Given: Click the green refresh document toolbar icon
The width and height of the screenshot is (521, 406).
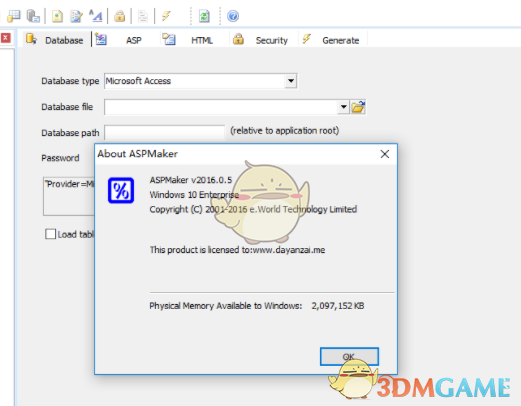Looking at the screenshot, I should coord(204,16).
